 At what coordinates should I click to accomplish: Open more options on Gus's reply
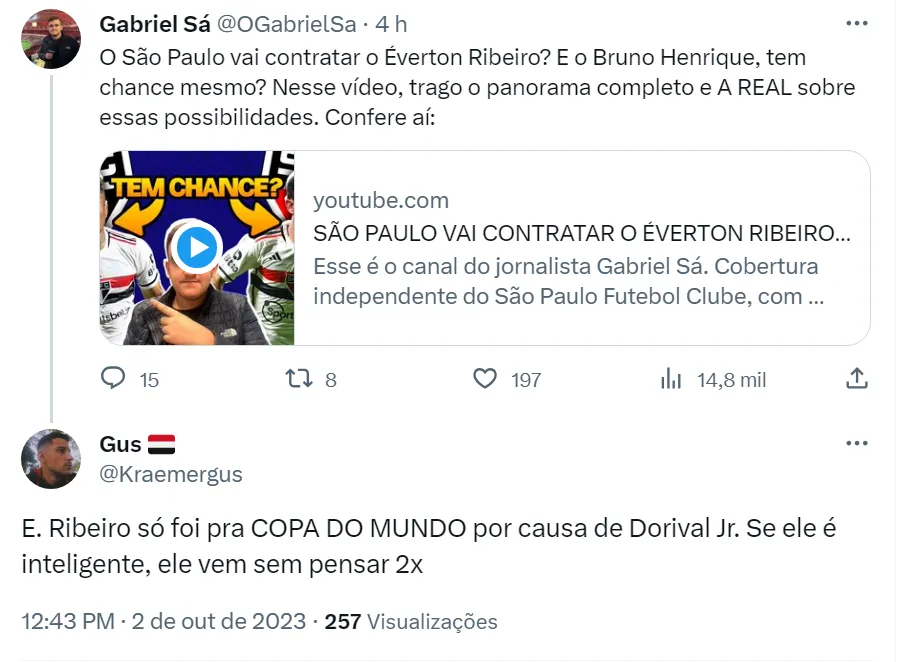point(856,444)
